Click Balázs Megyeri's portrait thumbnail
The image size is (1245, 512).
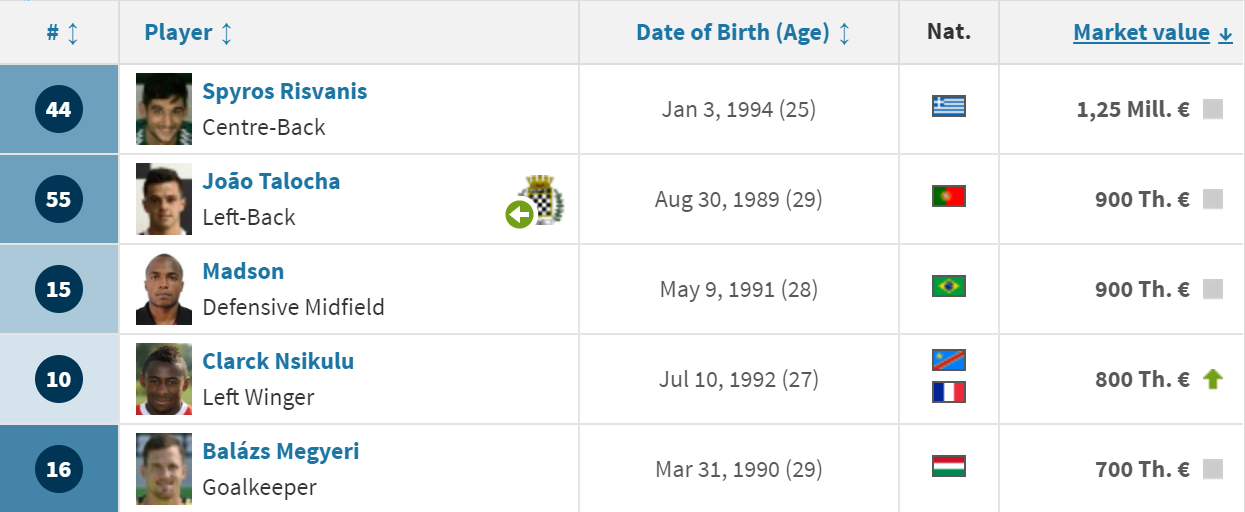164,469
